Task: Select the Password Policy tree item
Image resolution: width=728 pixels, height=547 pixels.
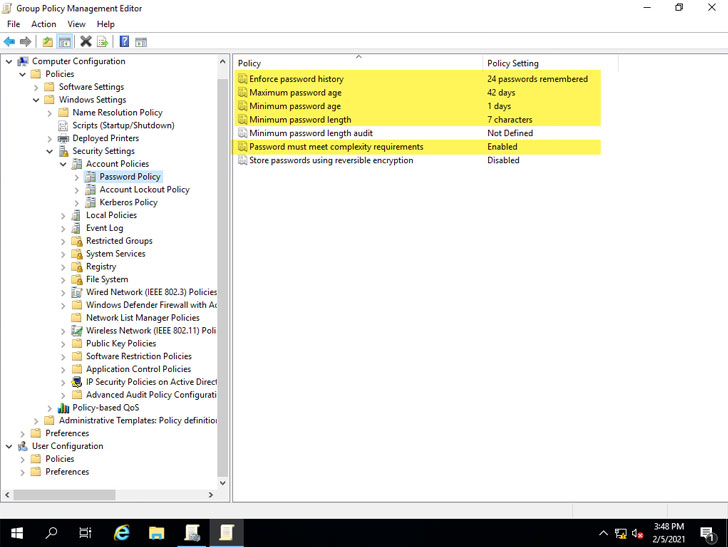Action: click(x=130, y=177)
